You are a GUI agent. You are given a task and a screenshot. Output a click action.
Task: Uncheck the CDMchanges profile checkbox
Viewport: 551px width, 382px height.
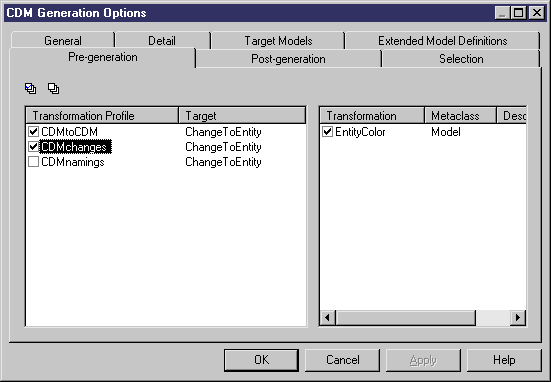[33, 147]
